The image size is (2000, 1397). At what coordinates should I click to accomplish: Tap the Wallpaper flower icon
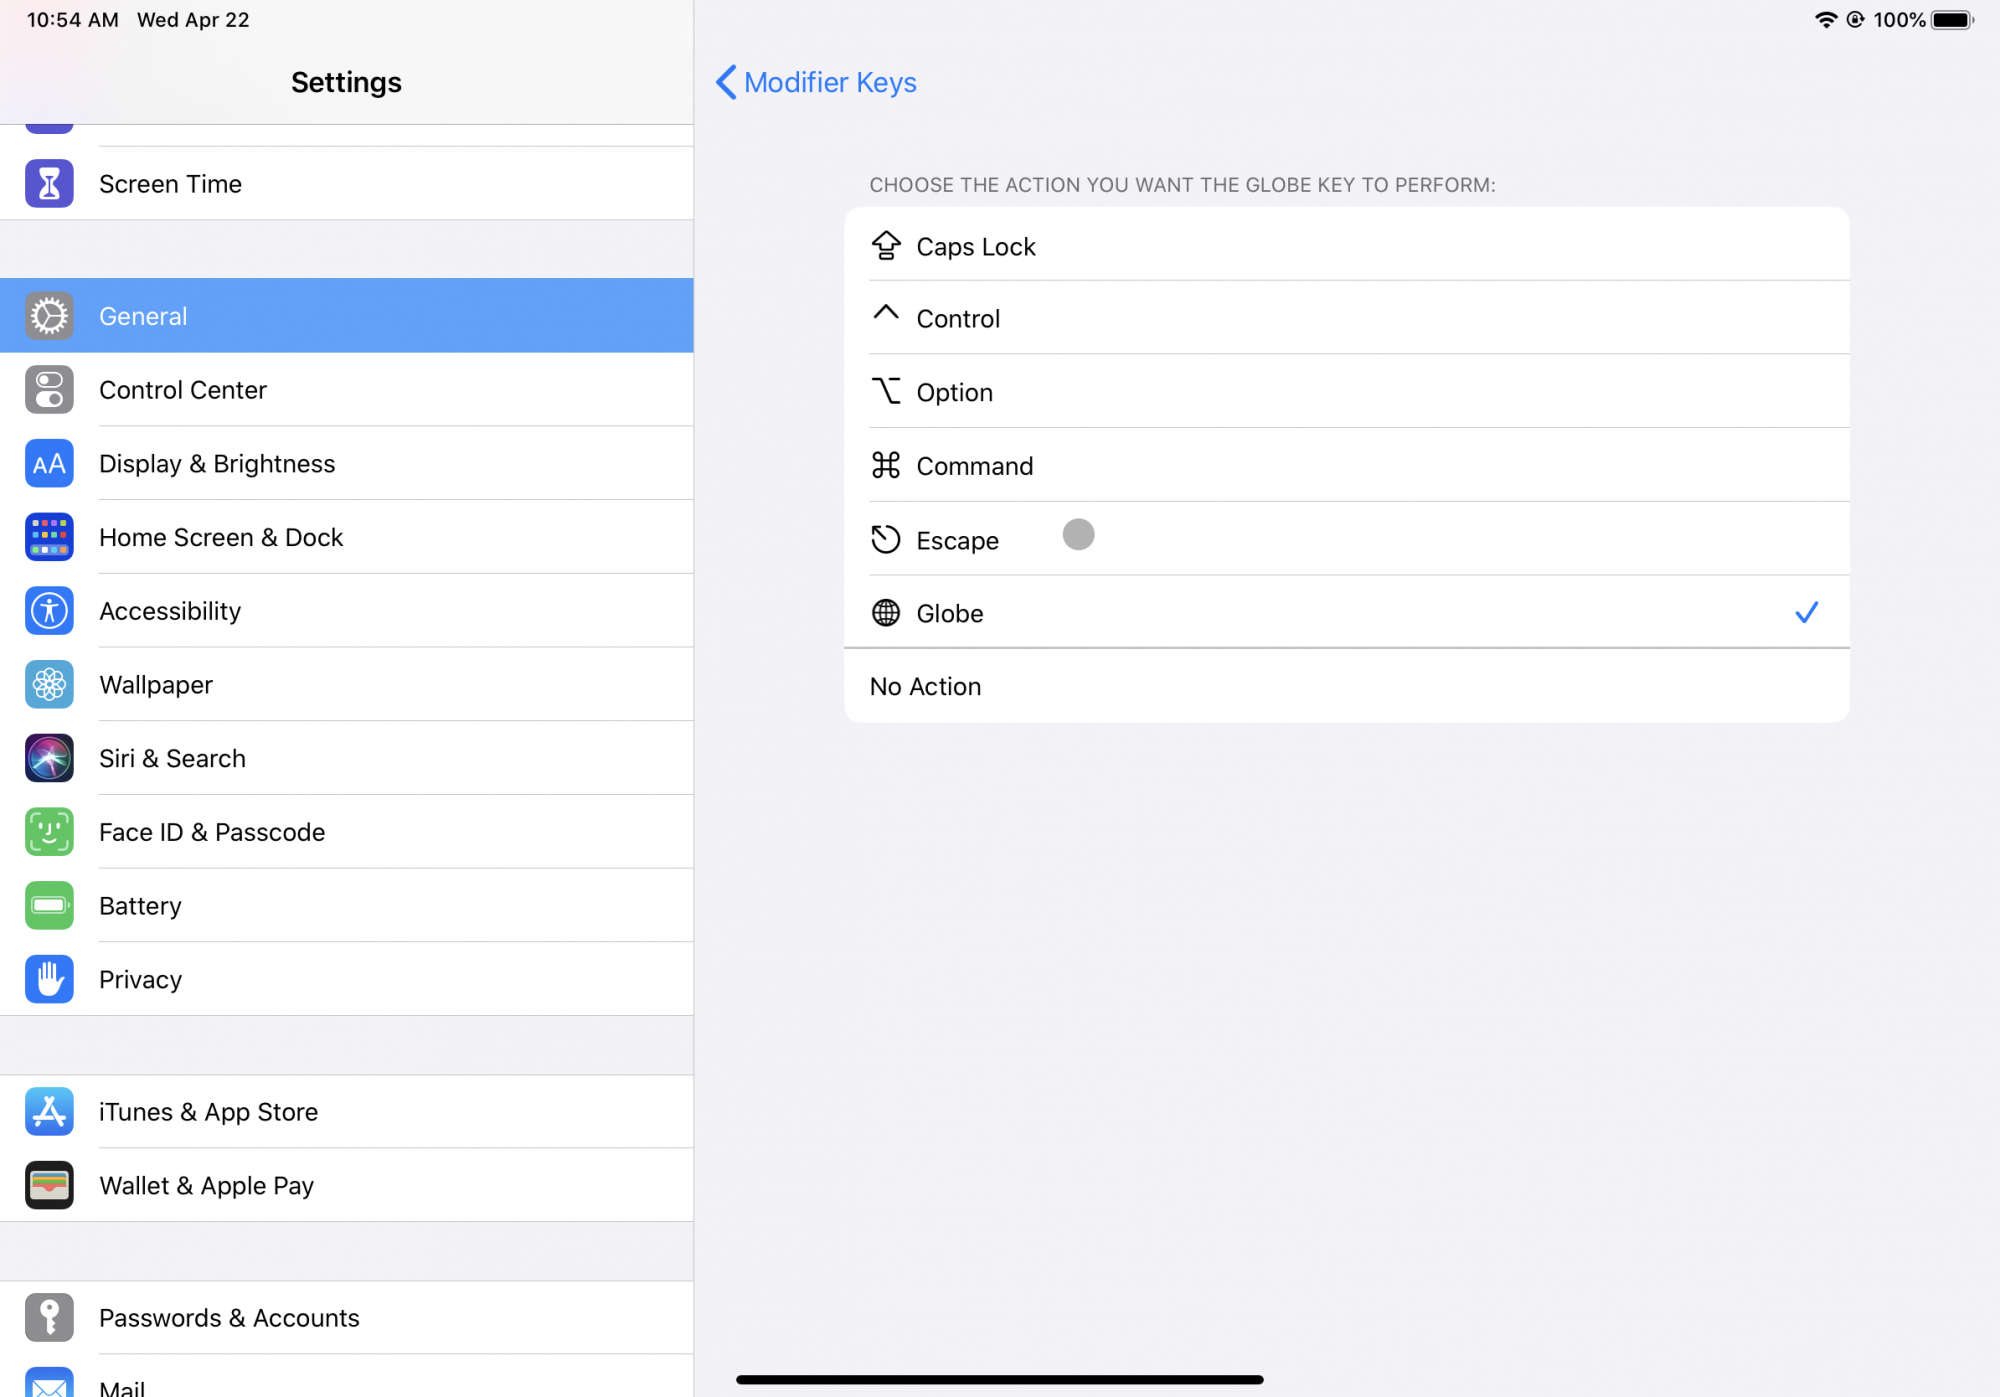pyautogui.click(x=49, y=685)
